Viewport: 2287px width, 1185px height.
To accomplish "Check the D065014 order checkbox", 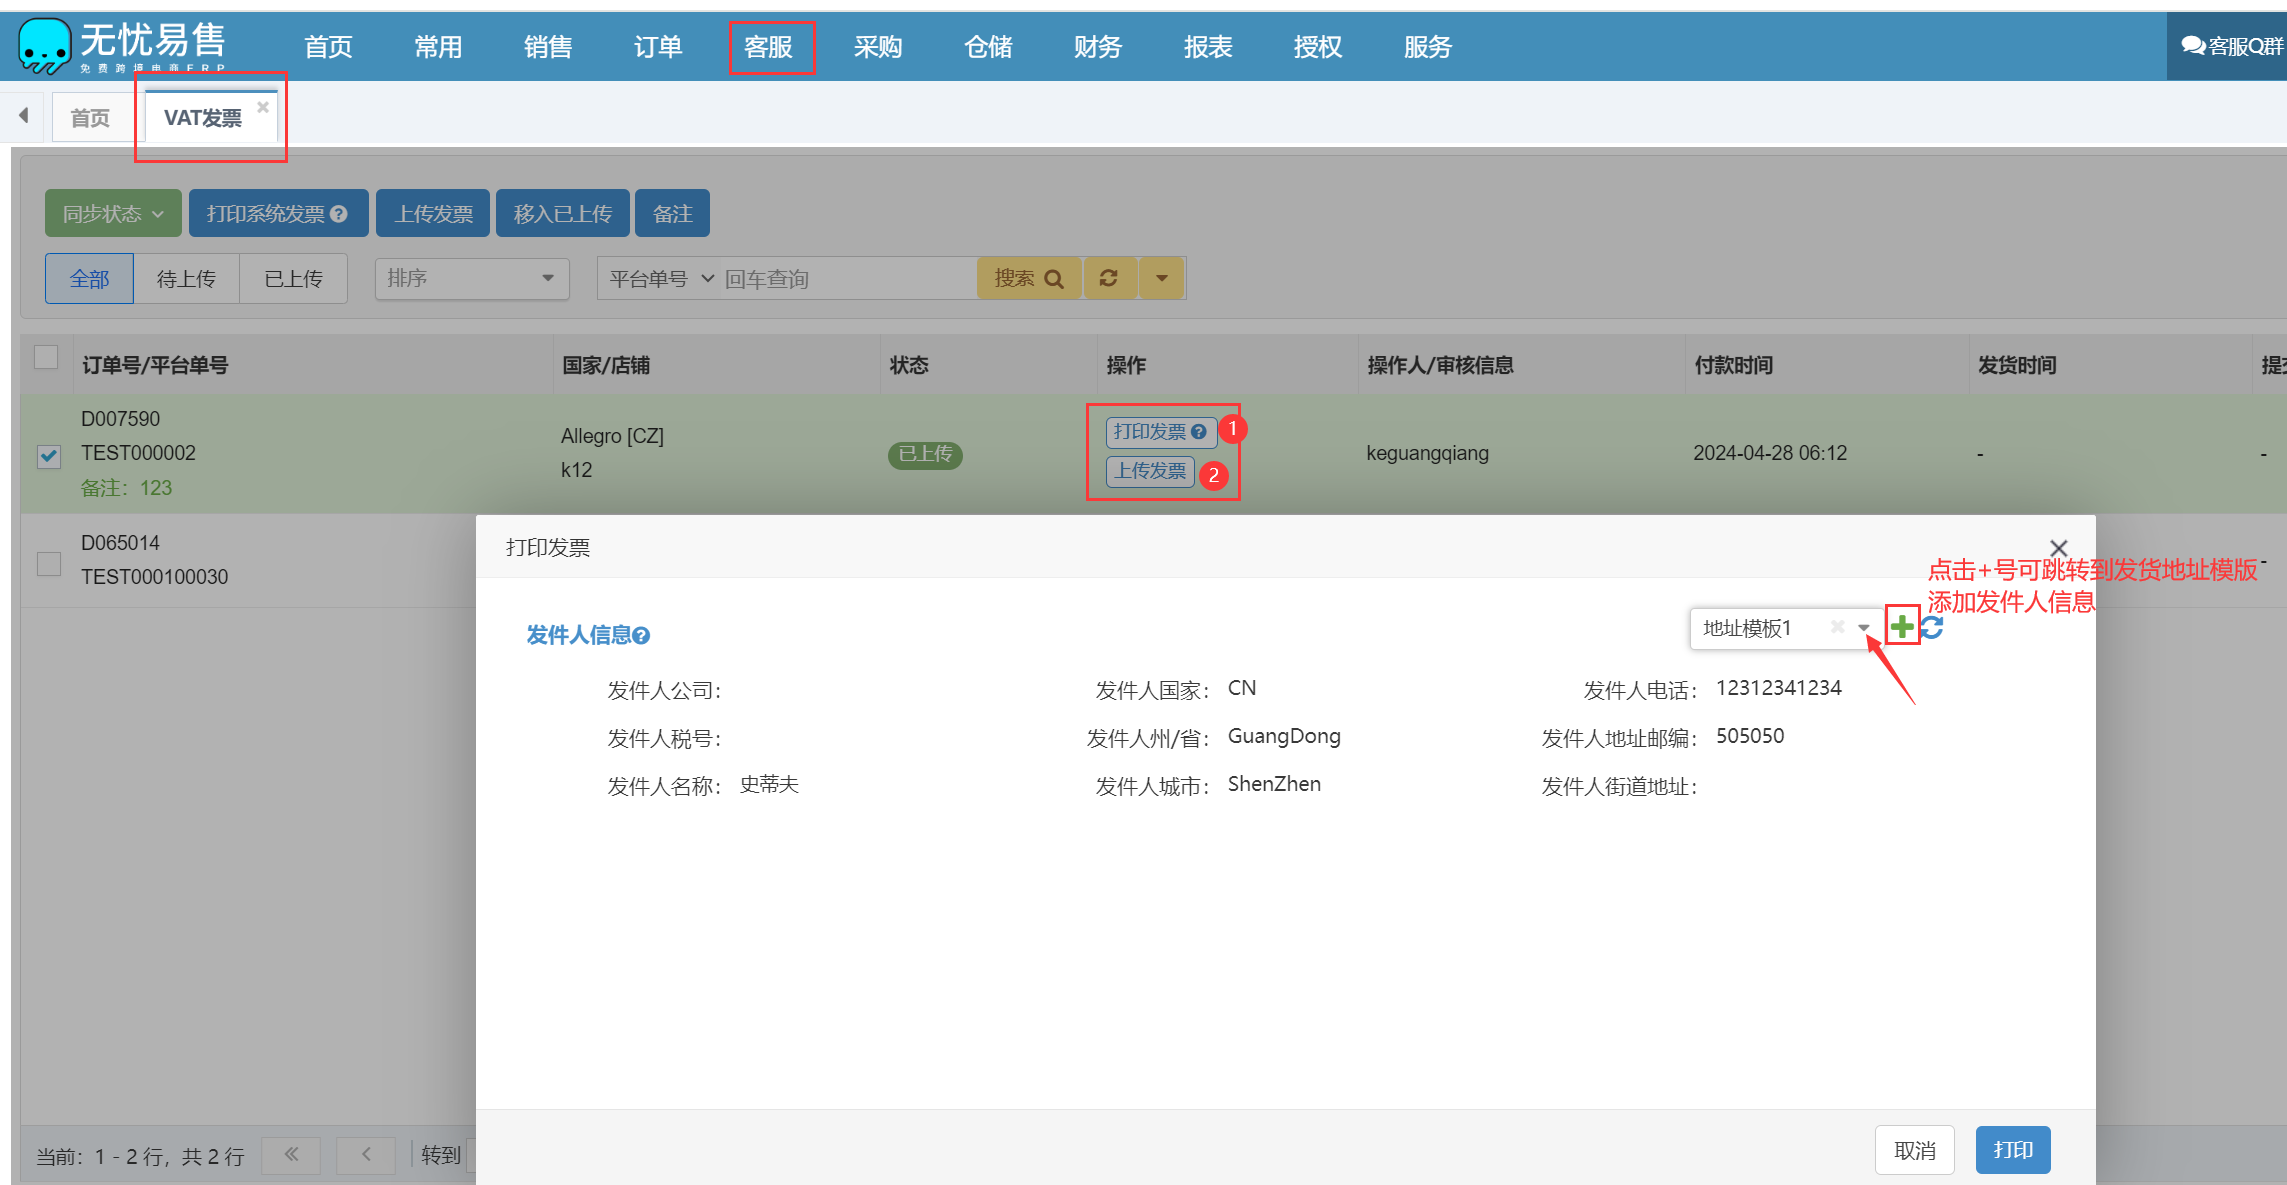I will click(x=49, y=563).
